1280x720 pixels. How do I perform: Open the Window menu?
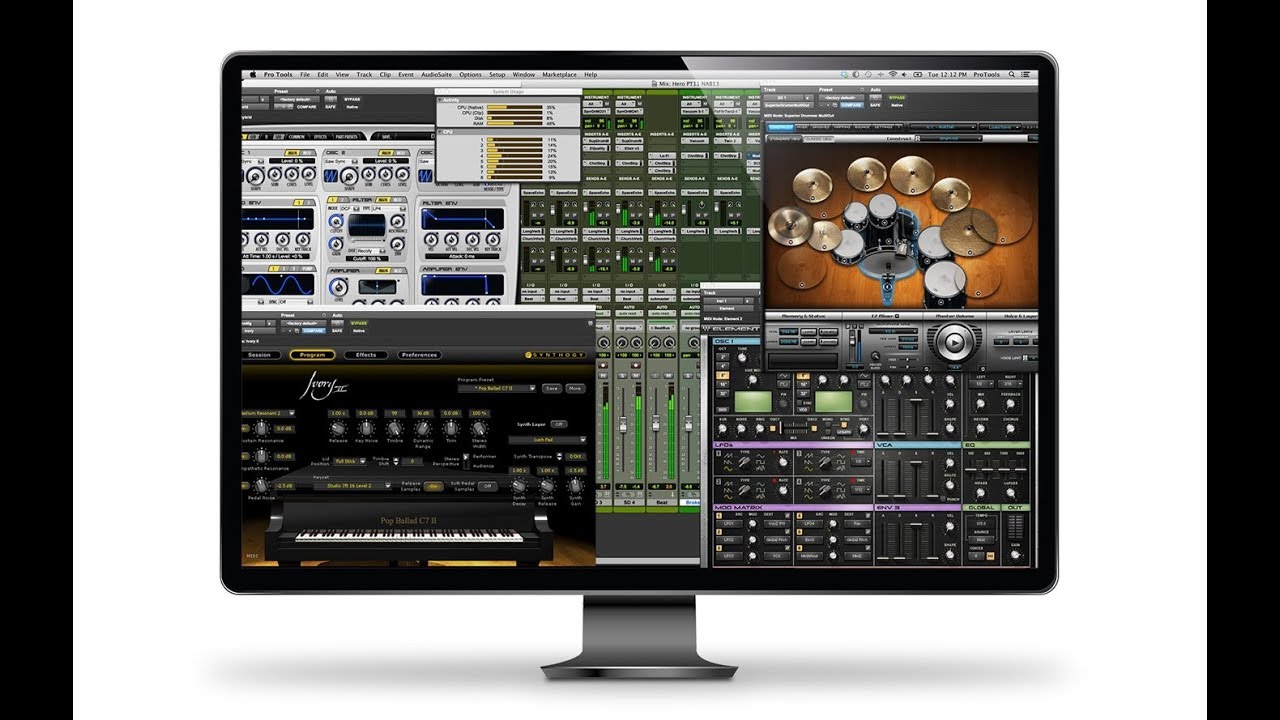pos(524,75)
